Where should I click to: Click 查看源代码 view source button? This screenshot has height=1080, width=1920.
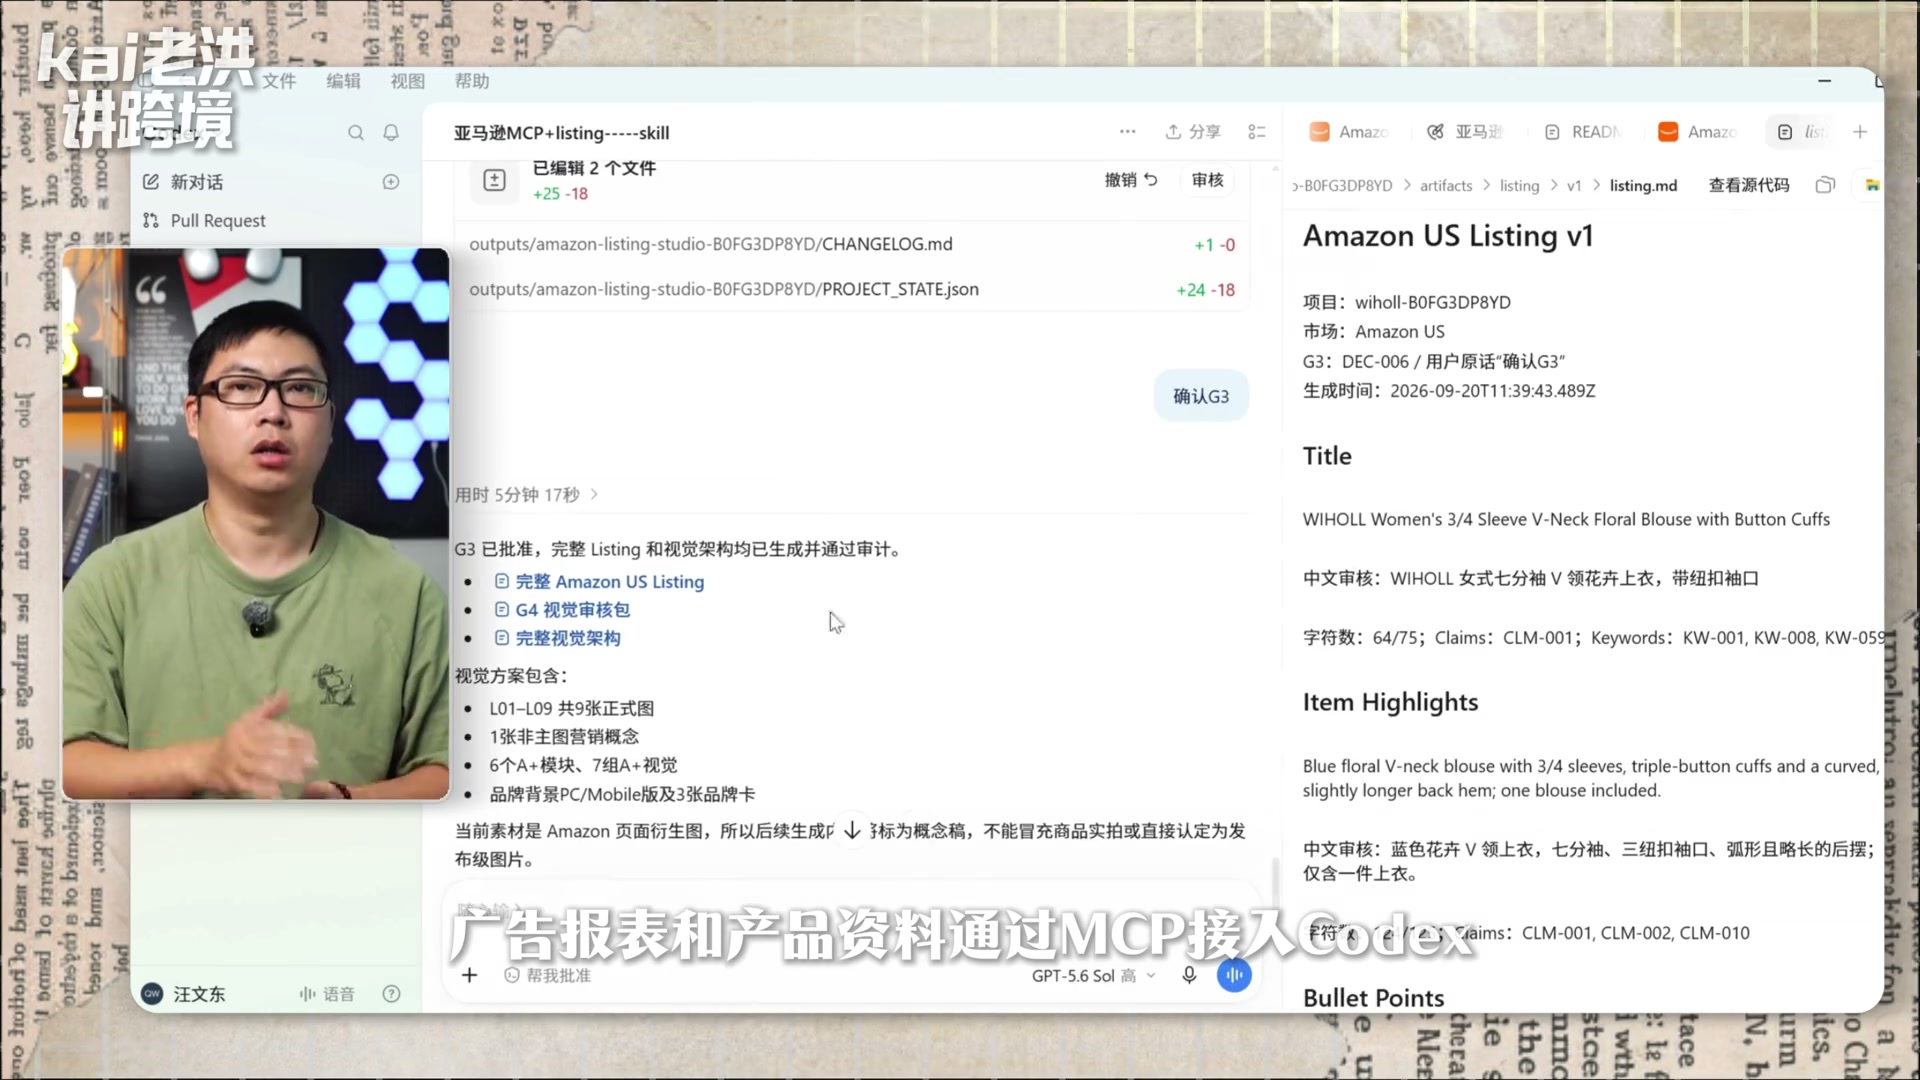tap(1749, 186)
